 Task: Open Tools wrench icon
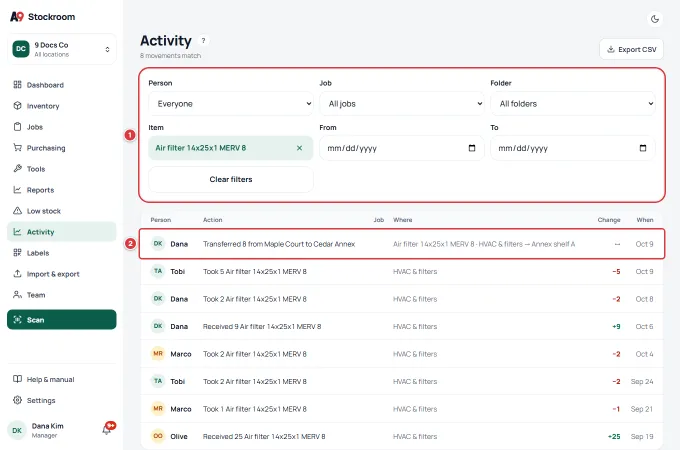[x=17, y=169]
